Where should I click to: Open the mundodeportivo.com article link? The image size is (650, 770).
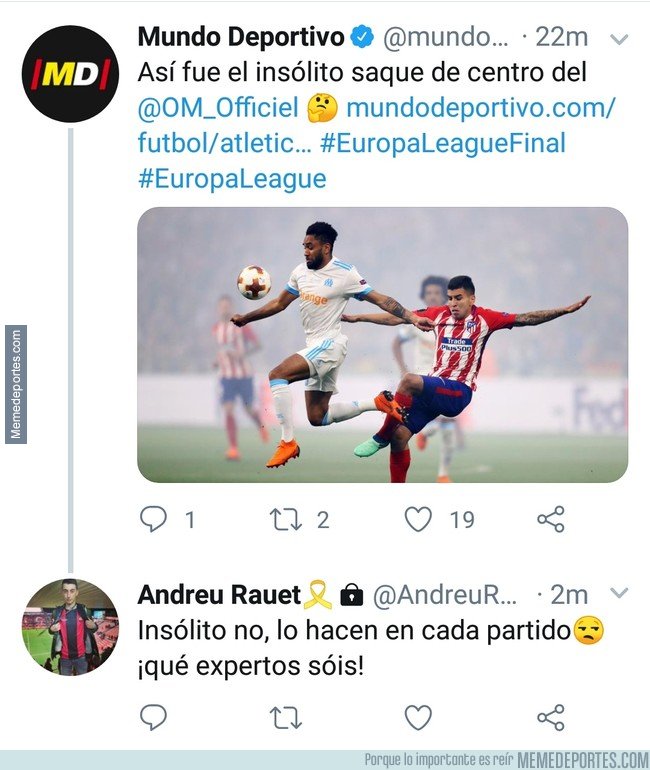point(376,125)
